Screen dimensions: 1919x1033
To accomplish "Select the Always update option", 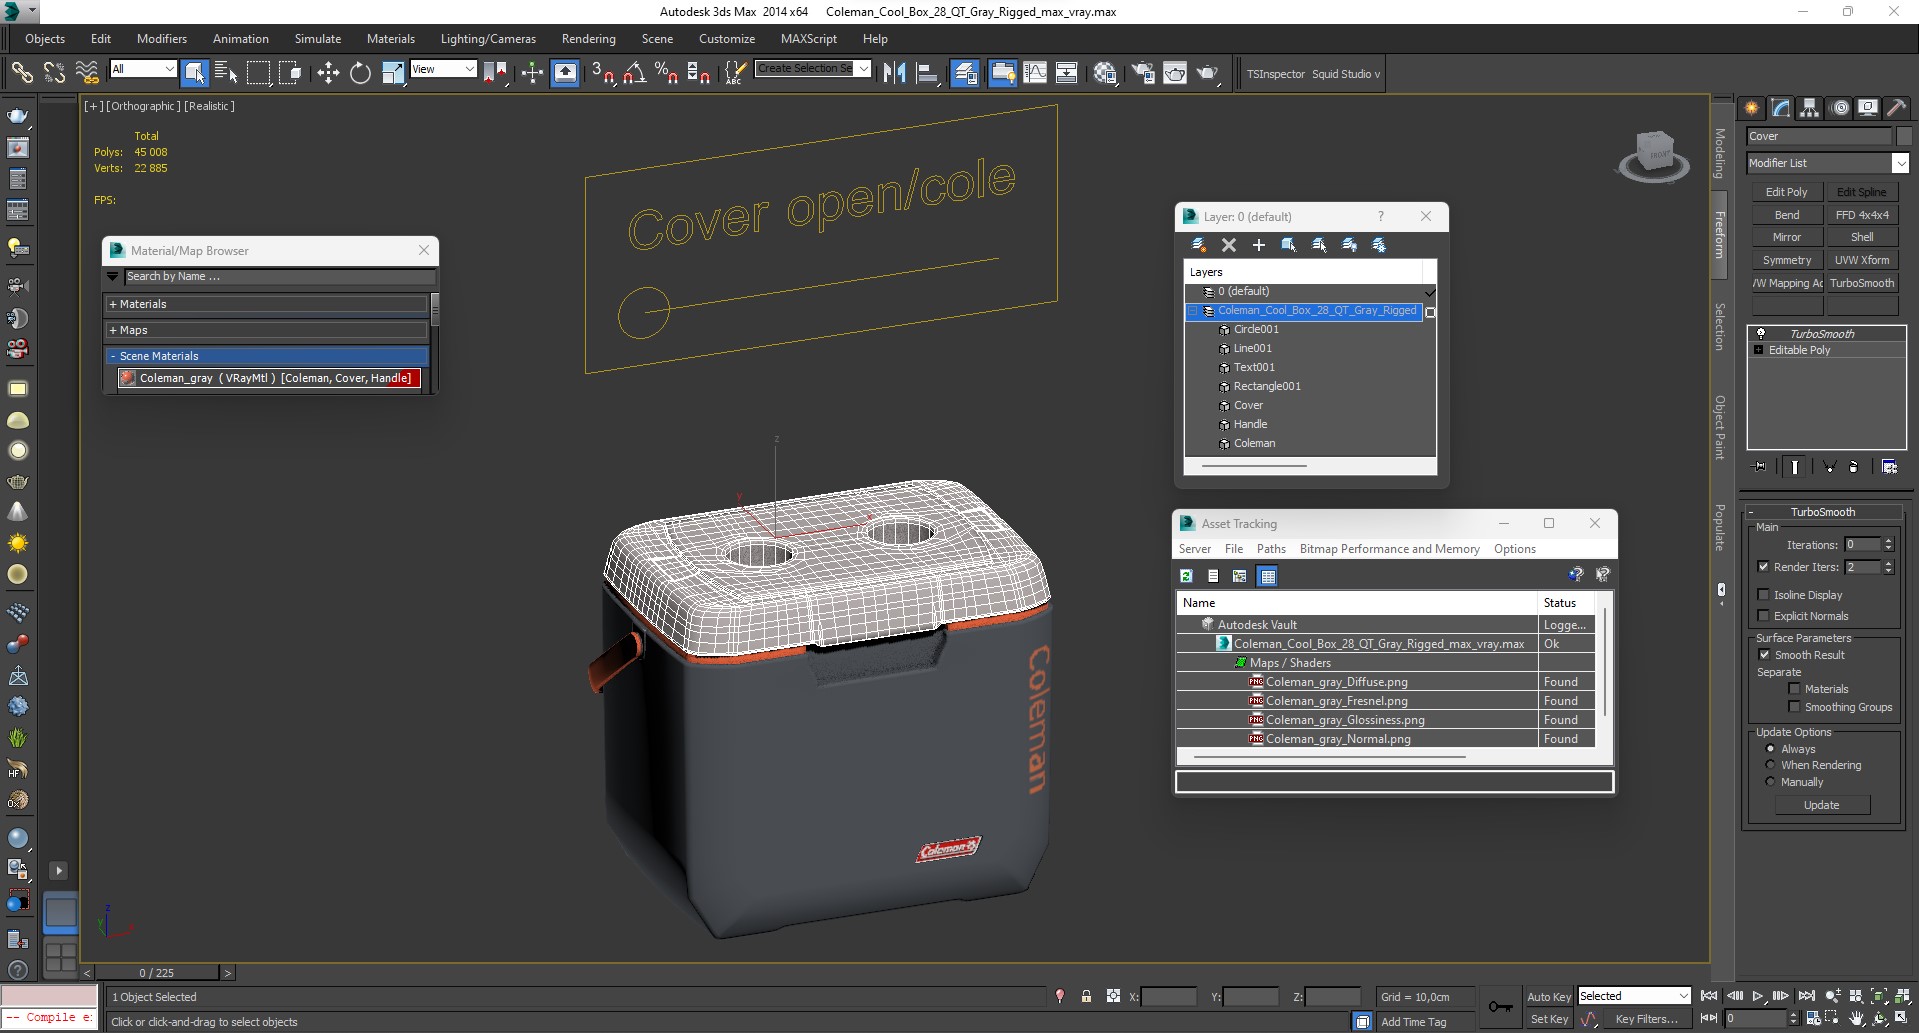I will pyautogui.click(x=1771, y=749).
